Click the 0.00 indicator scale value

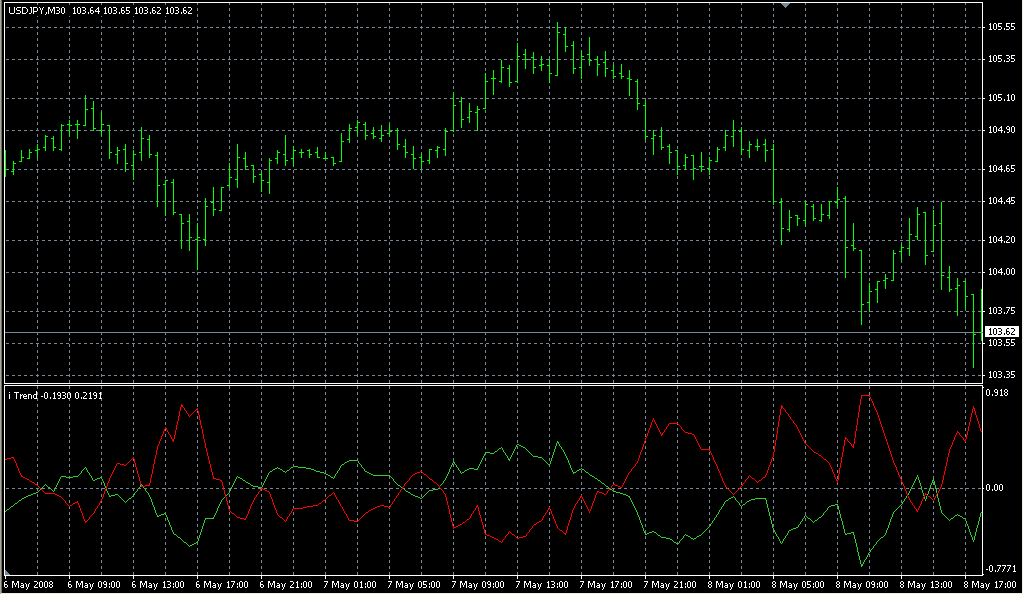(997, 488)
